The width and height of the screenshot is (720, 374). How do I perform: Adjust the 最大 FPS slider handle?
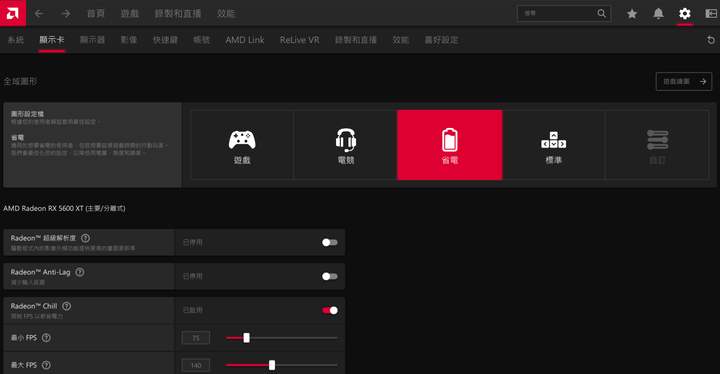(x=272, y=365)
